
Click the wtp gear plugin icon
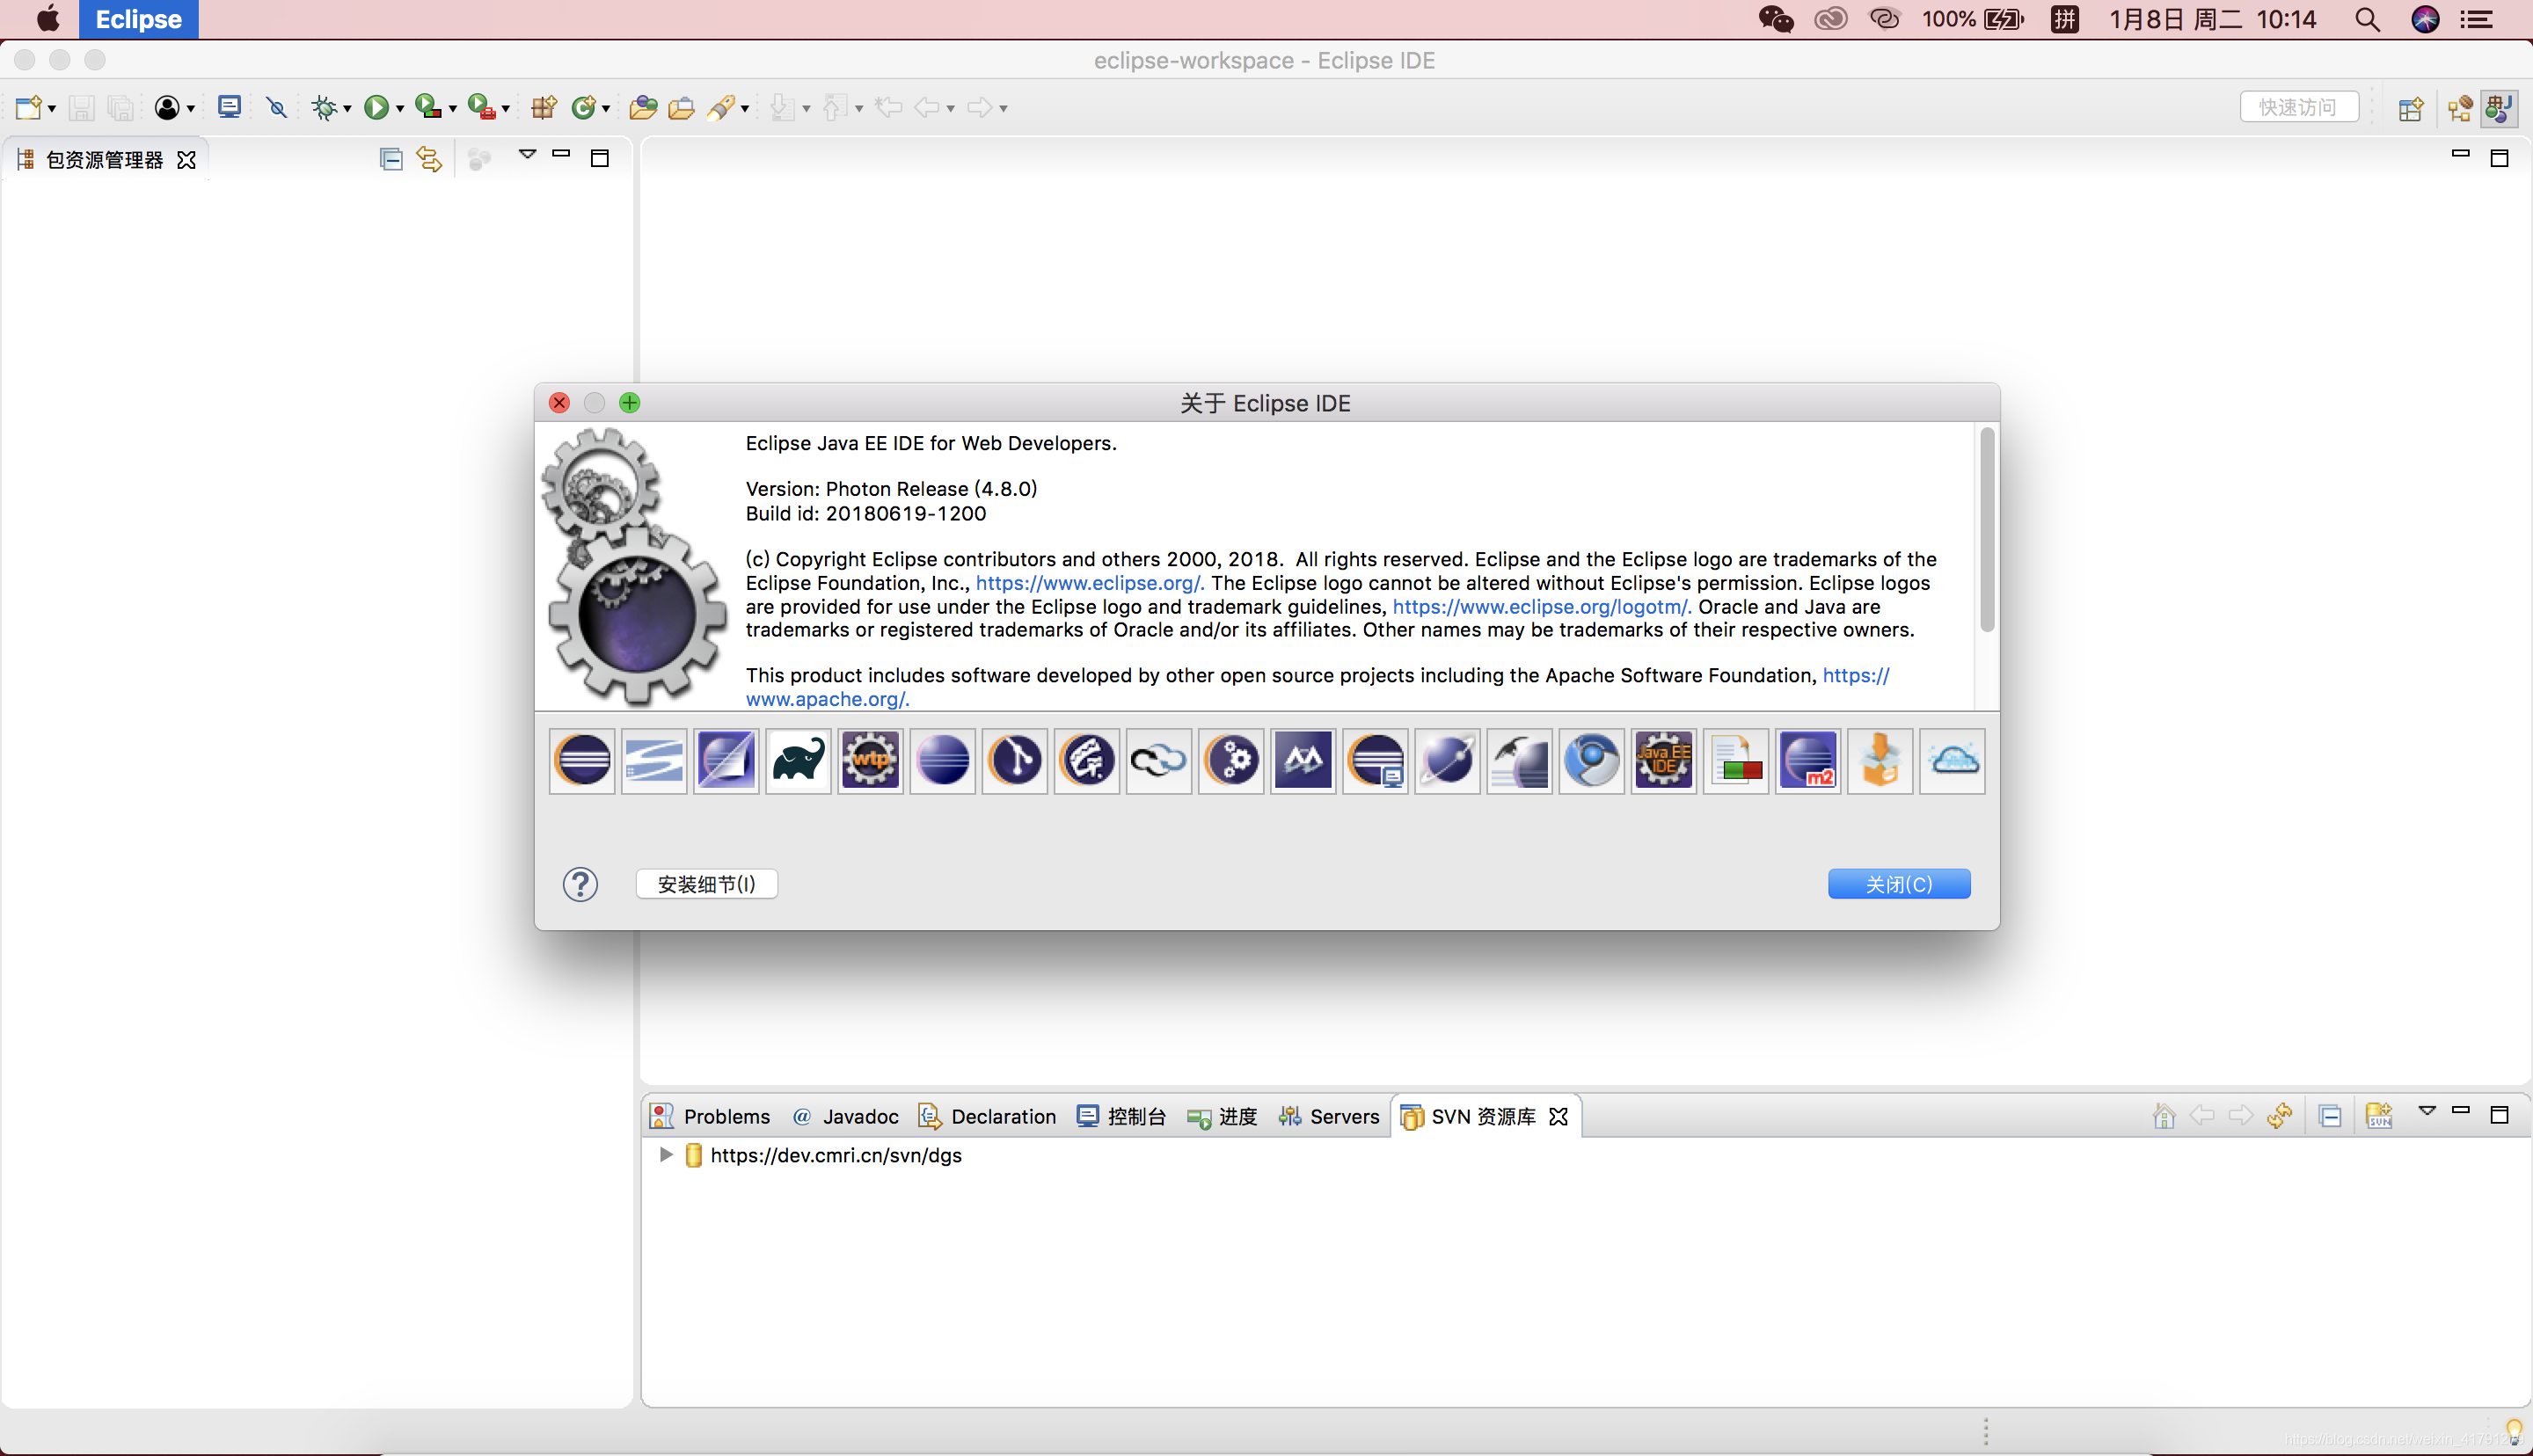coord(870,761)
